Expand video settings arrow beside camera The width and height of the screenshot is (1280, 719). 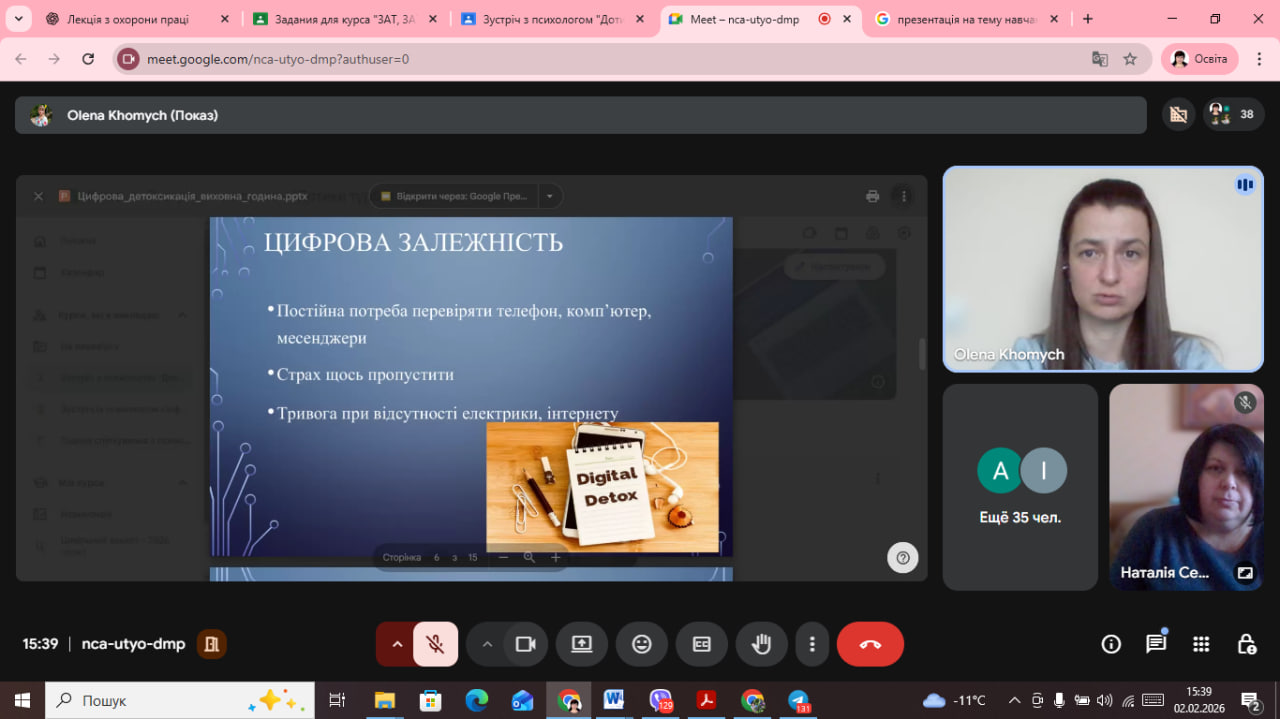pos(487,644)
